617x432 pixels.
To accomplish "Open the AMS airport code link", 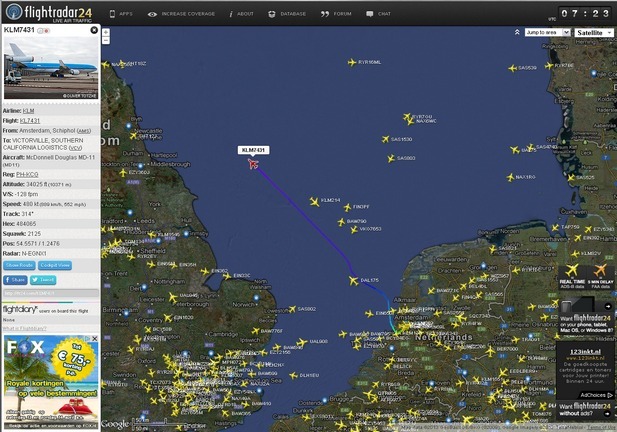I will [x=83, y=131].
